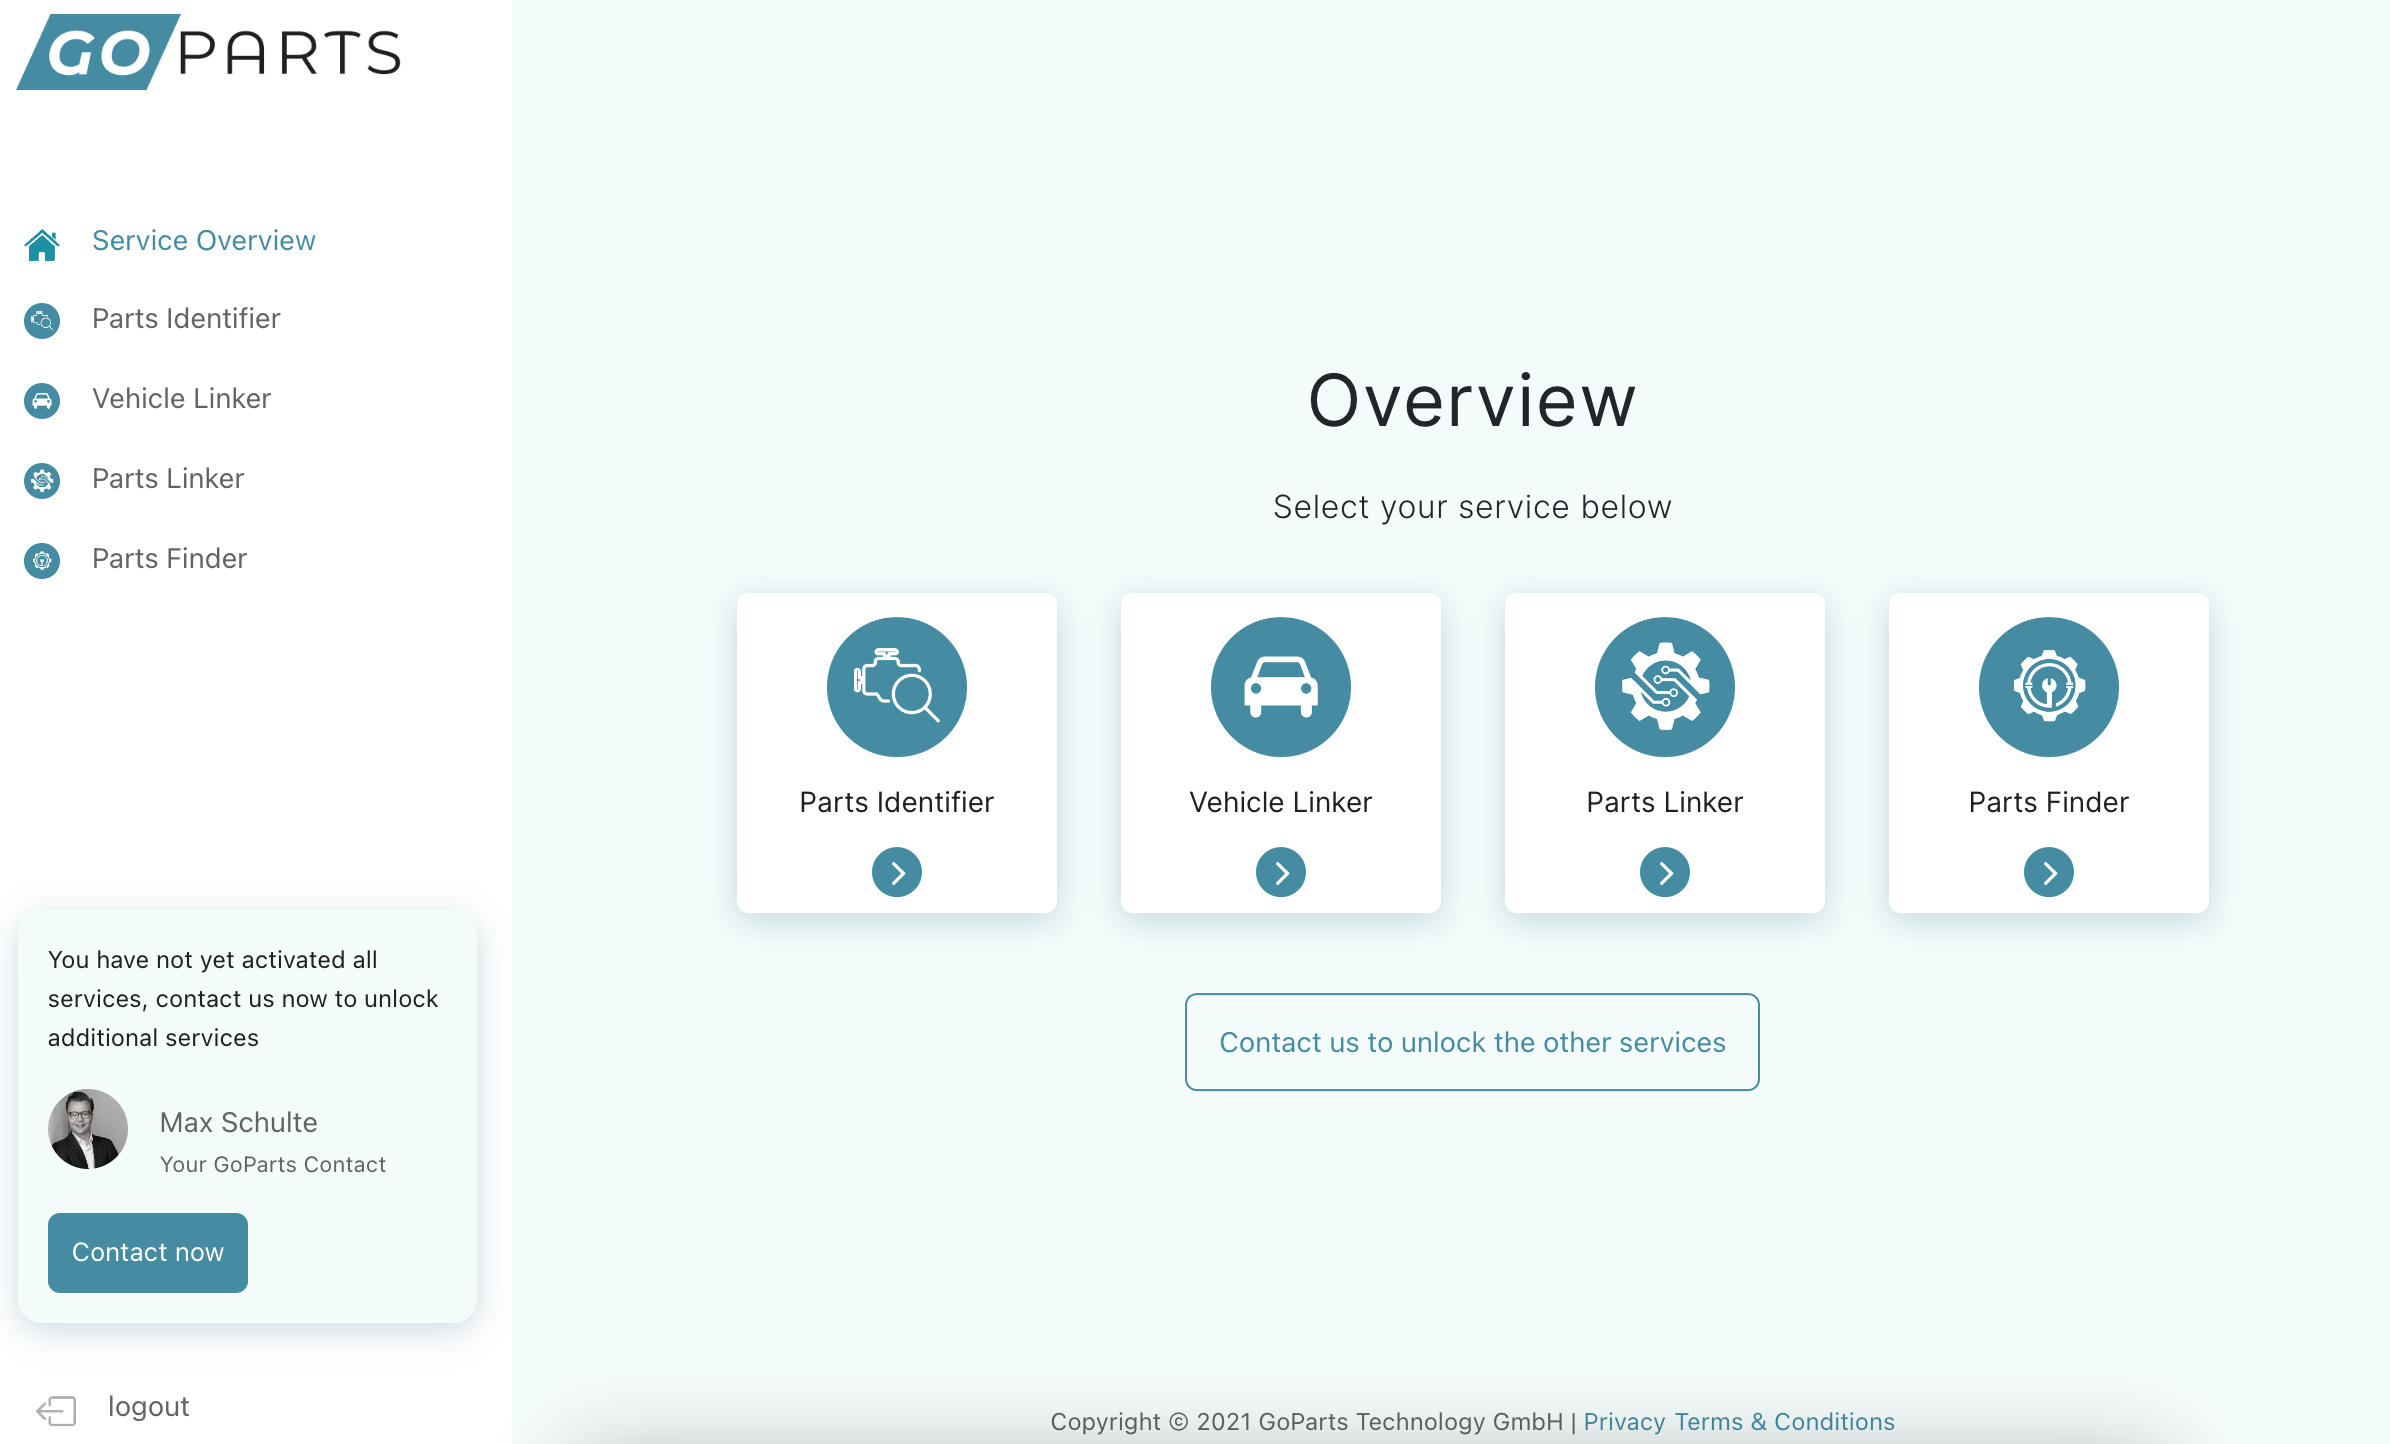Click the Overview page heading

[1472, 401]
